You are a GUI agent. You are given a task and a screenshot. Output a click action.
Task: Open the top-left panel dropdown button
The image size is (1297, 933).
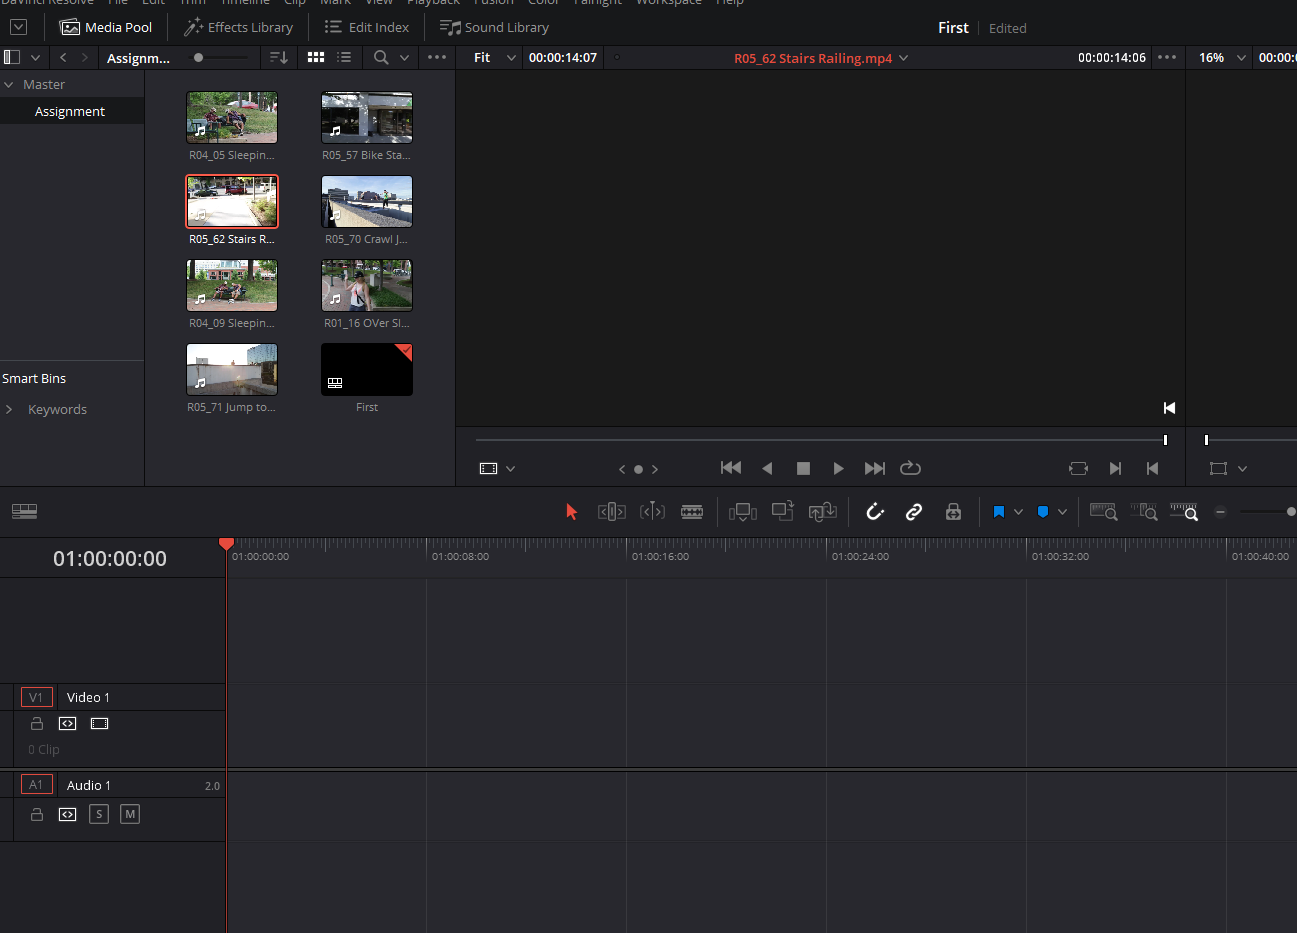point(18,28)
